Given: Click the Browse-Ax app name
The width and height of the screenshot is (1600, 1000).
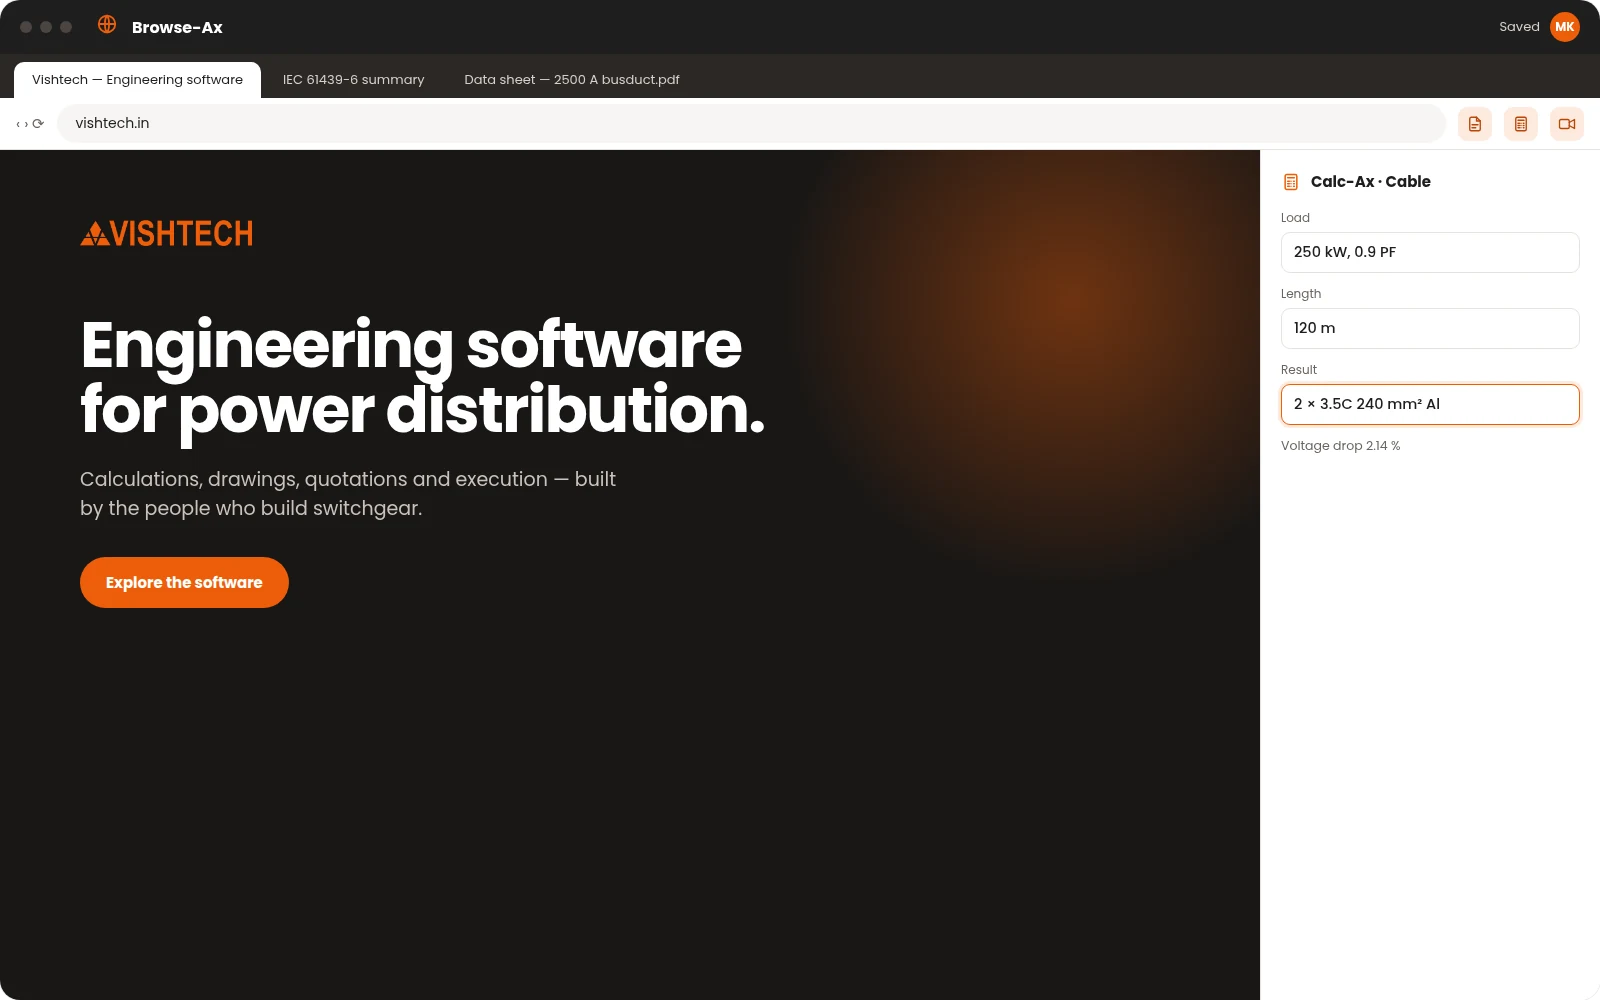Looking at the screenshot, I should (177, 27).
